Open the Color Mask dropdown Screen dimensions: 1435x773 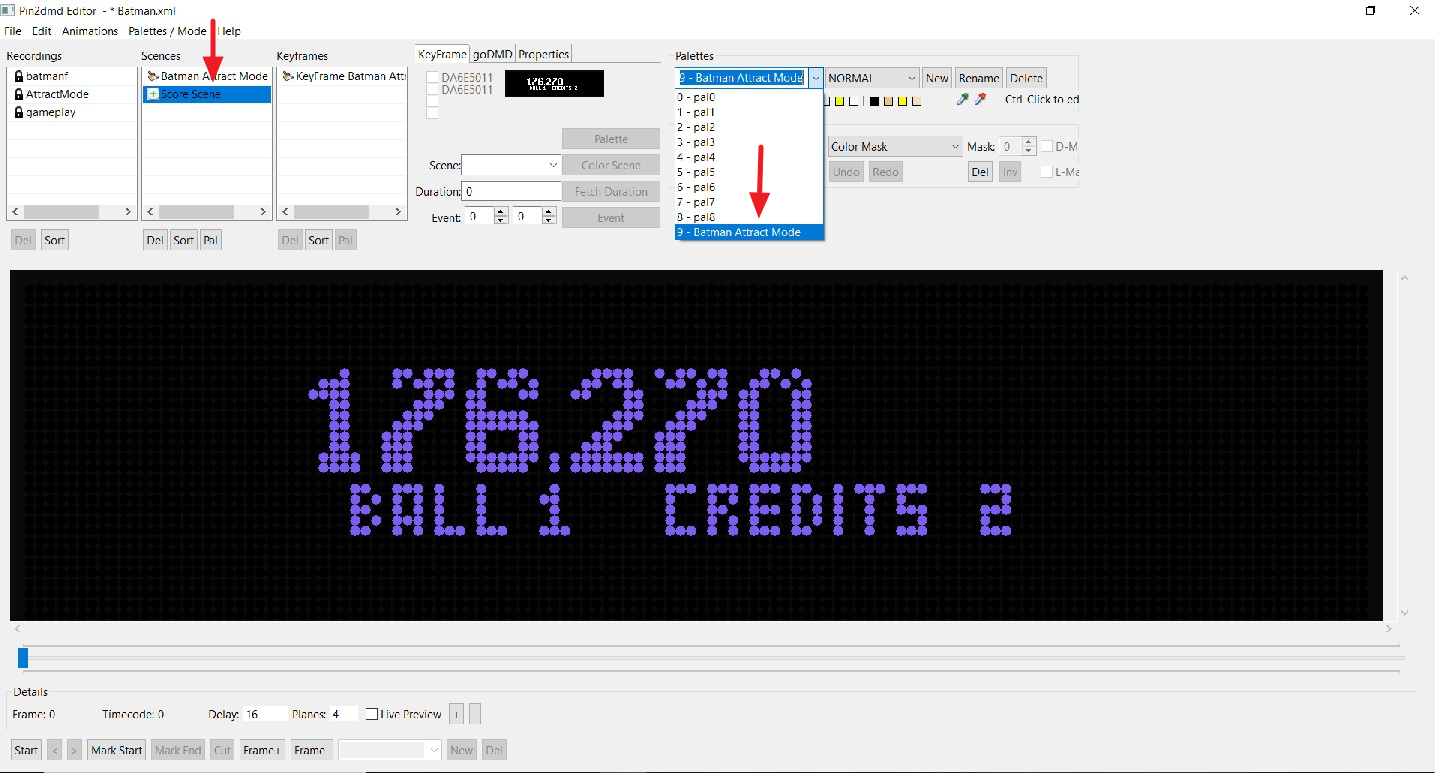coord(894,146)
